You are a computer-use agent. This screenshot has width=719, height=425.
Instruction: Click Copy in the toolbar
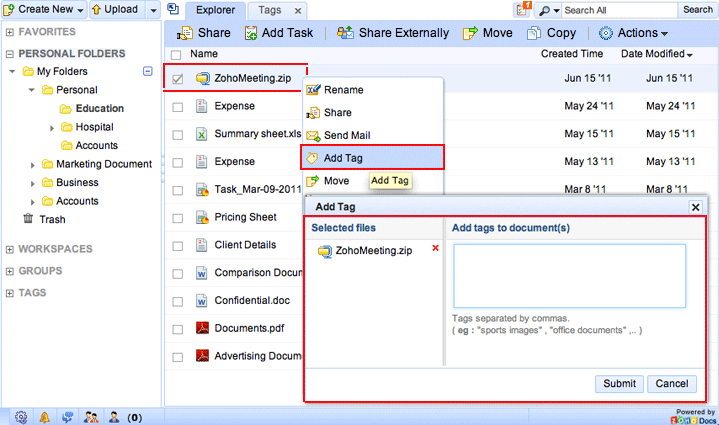[x=551, y=33]
